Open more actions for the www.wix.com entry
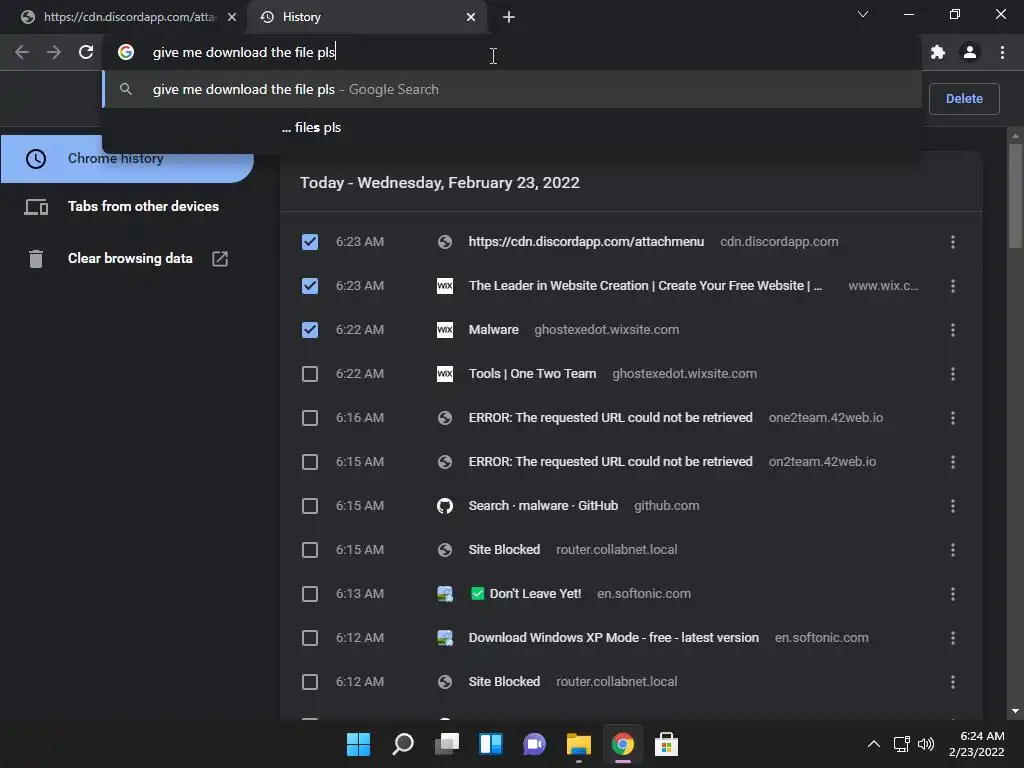1024x768 pixels. pyautogui.click(x=953, y=286)
